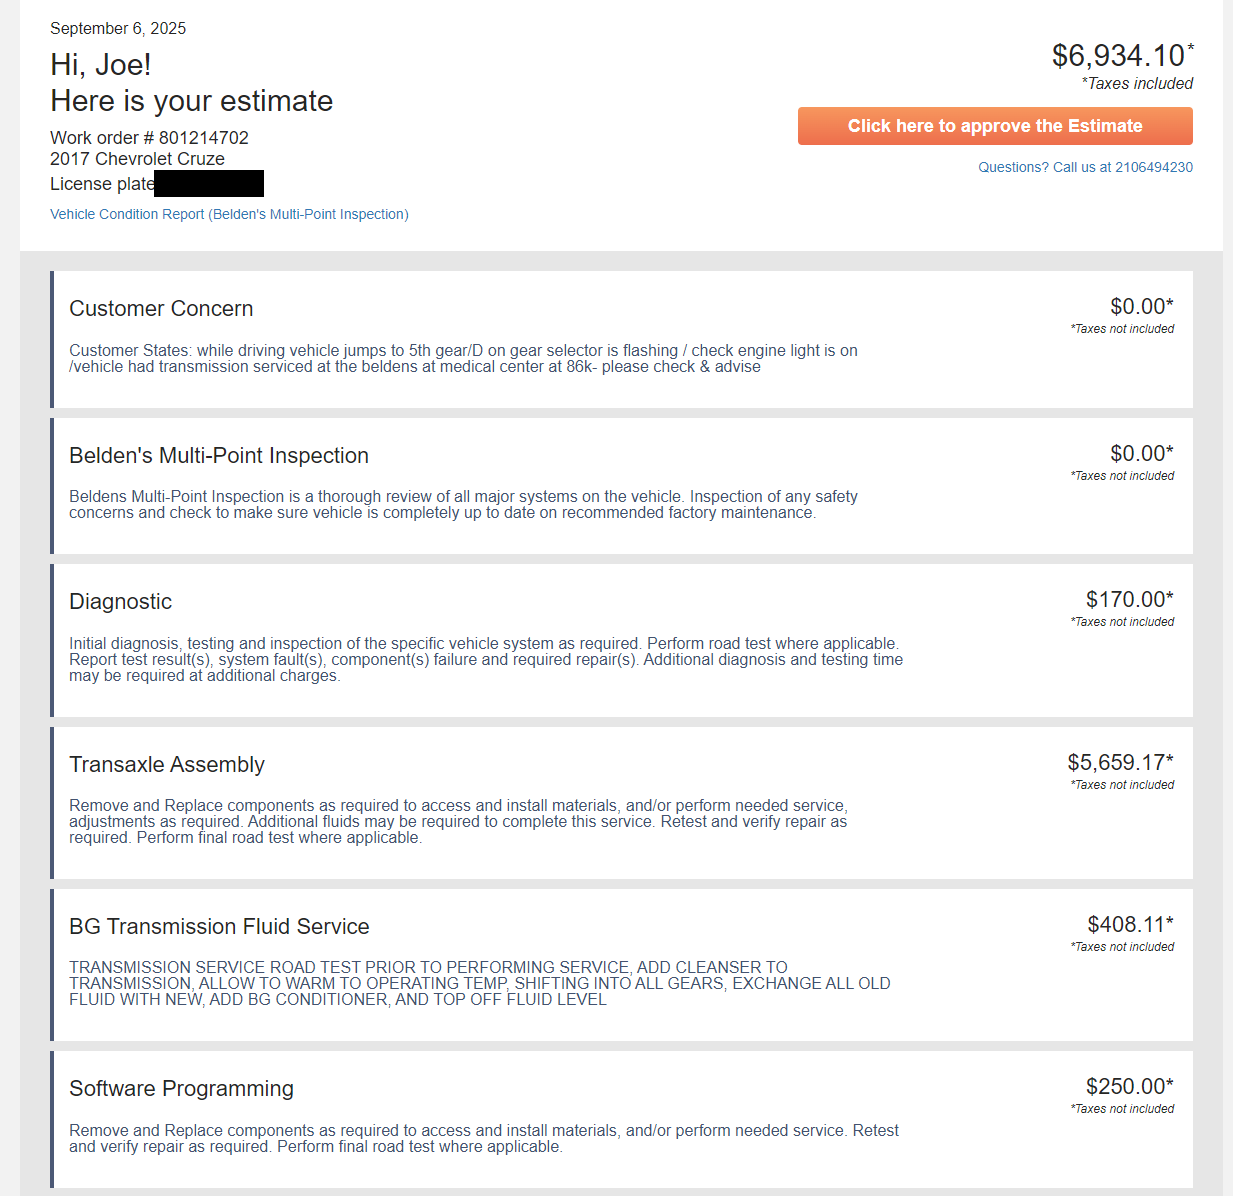Select the BG Transmission Fluid Service heading
The width and height of the screenshot is (1233, 1196).
pos(219,927)
